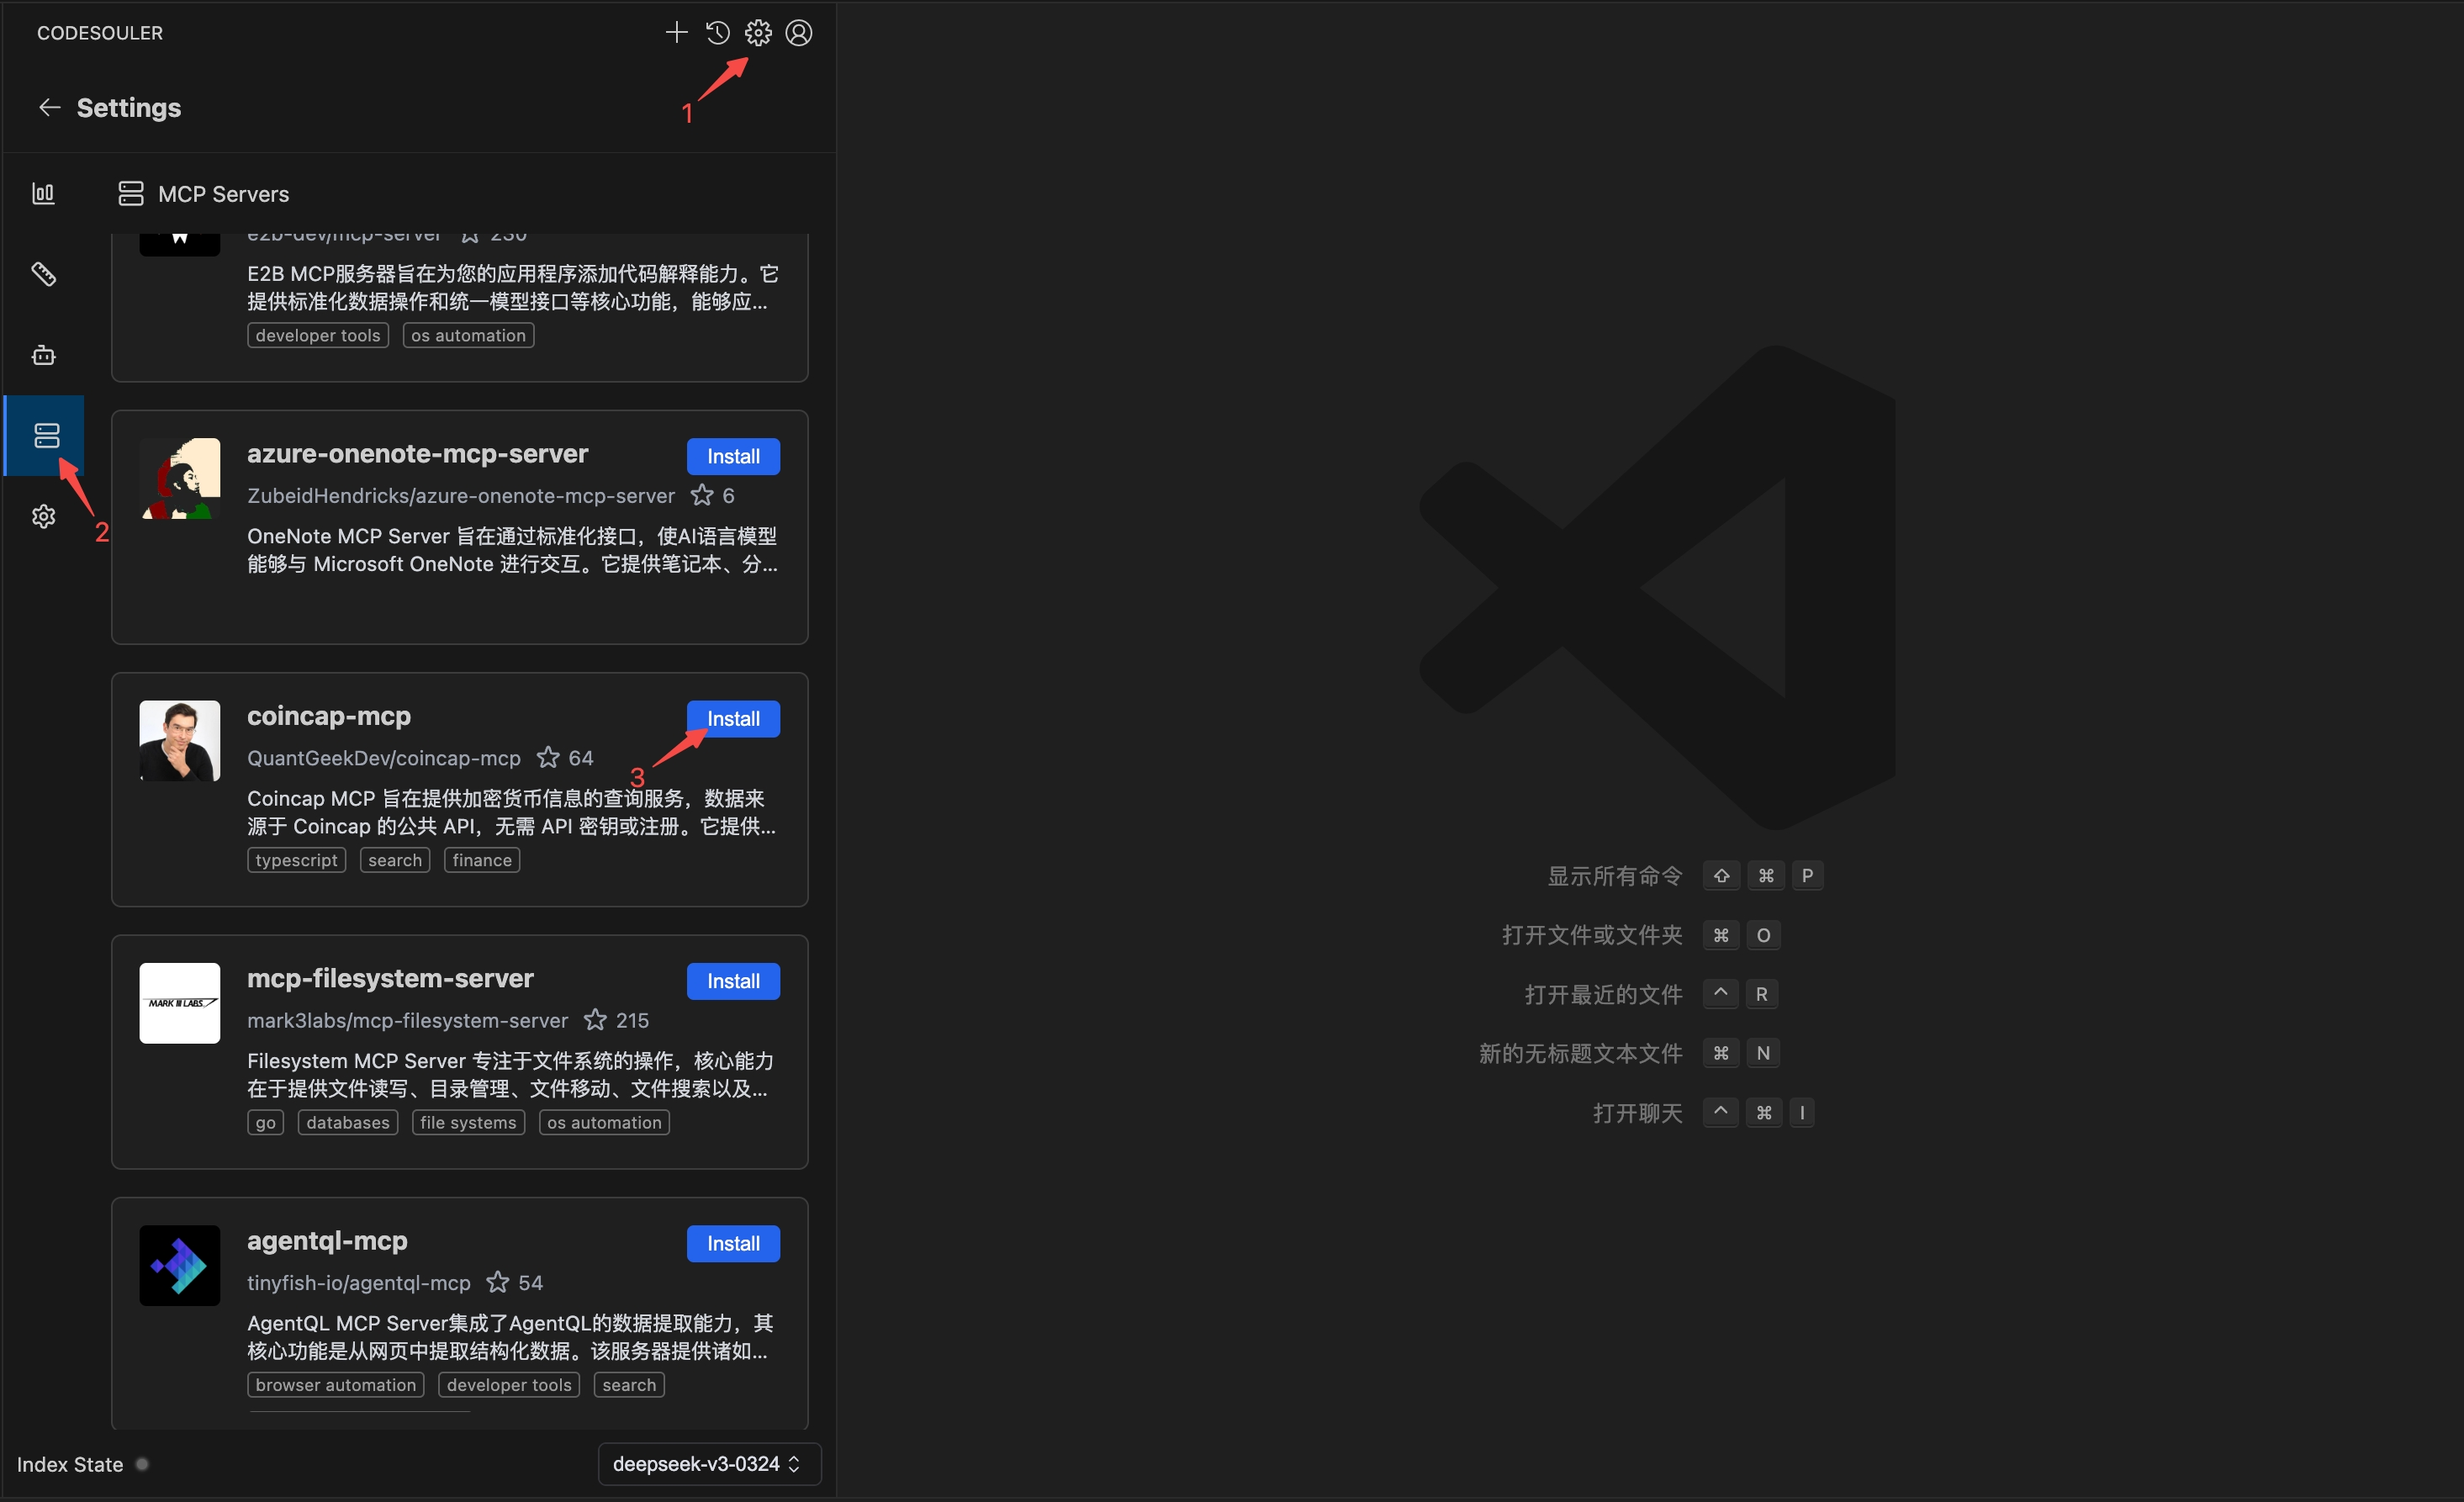
Task: Open the robot agent icon in sidebar
Action: point(43,354)
